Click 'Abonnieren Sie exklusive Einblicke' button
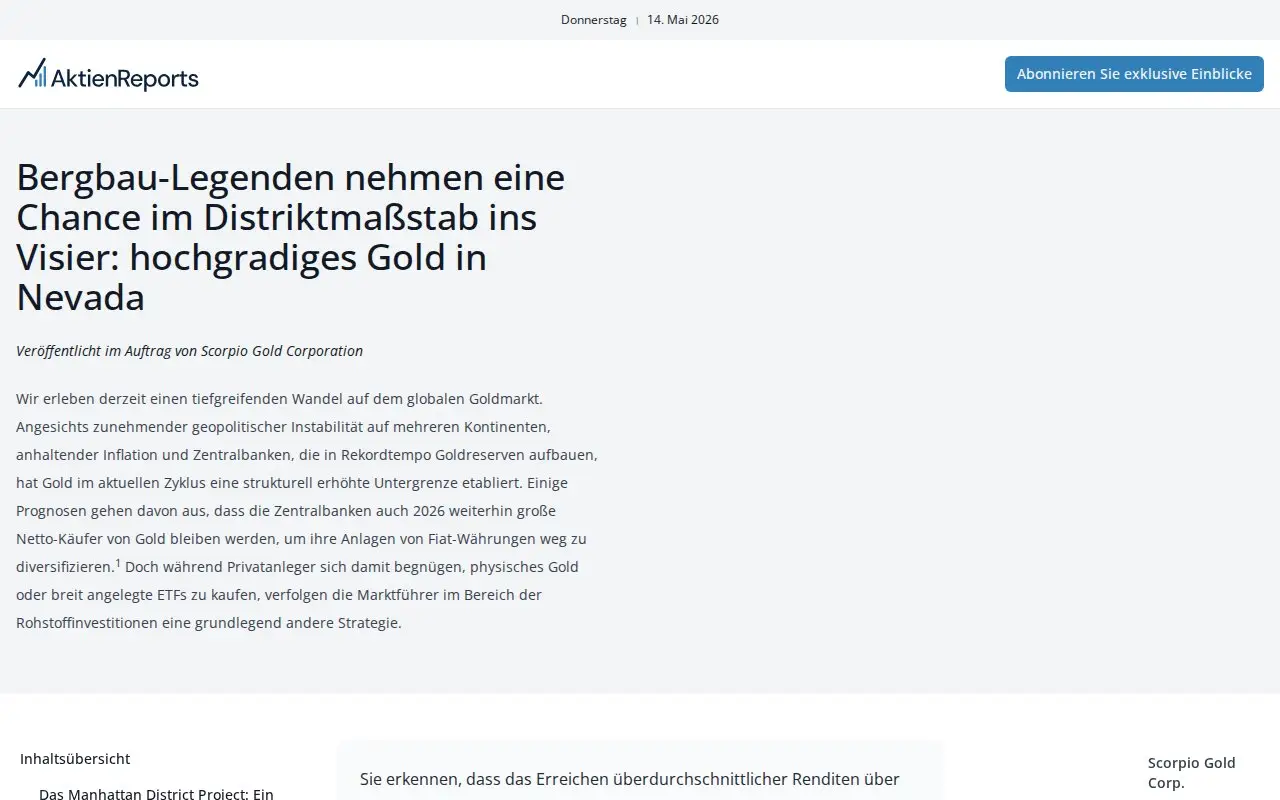 (x=1134, y=74)
